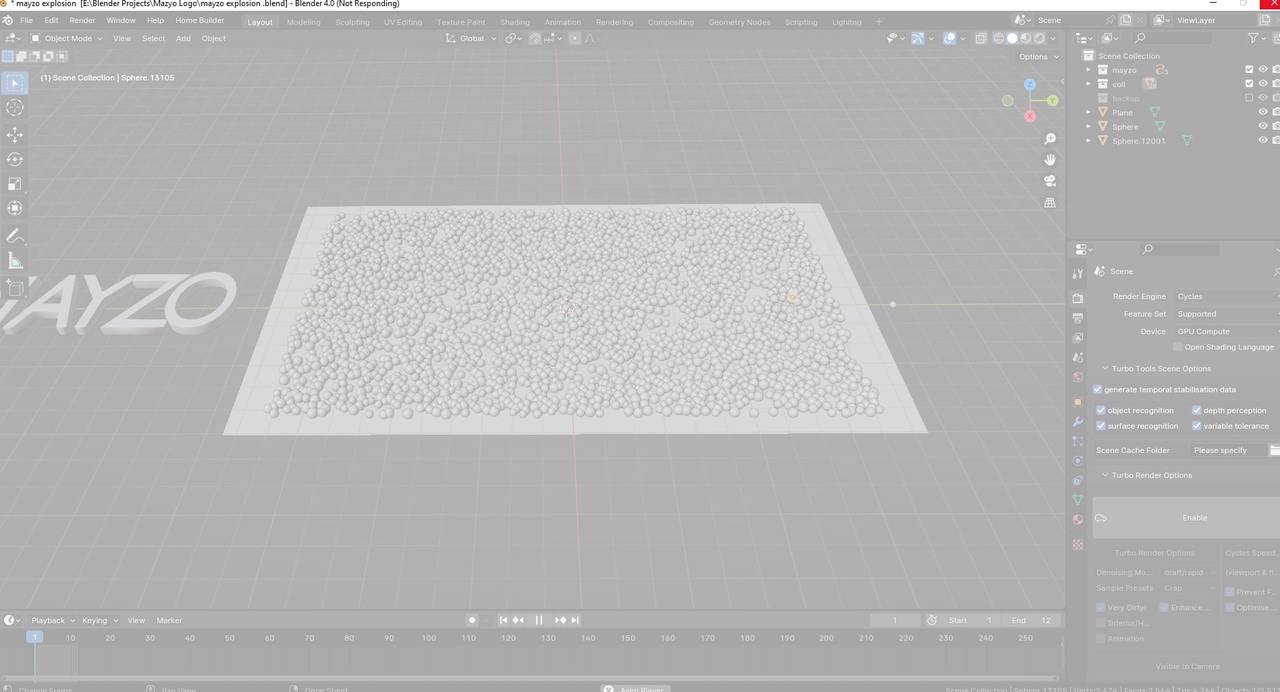Click the Turbo Render Enable button
Image resolution: width=1280 pixels, height=692 pixels.
[x=1186, y=517]
